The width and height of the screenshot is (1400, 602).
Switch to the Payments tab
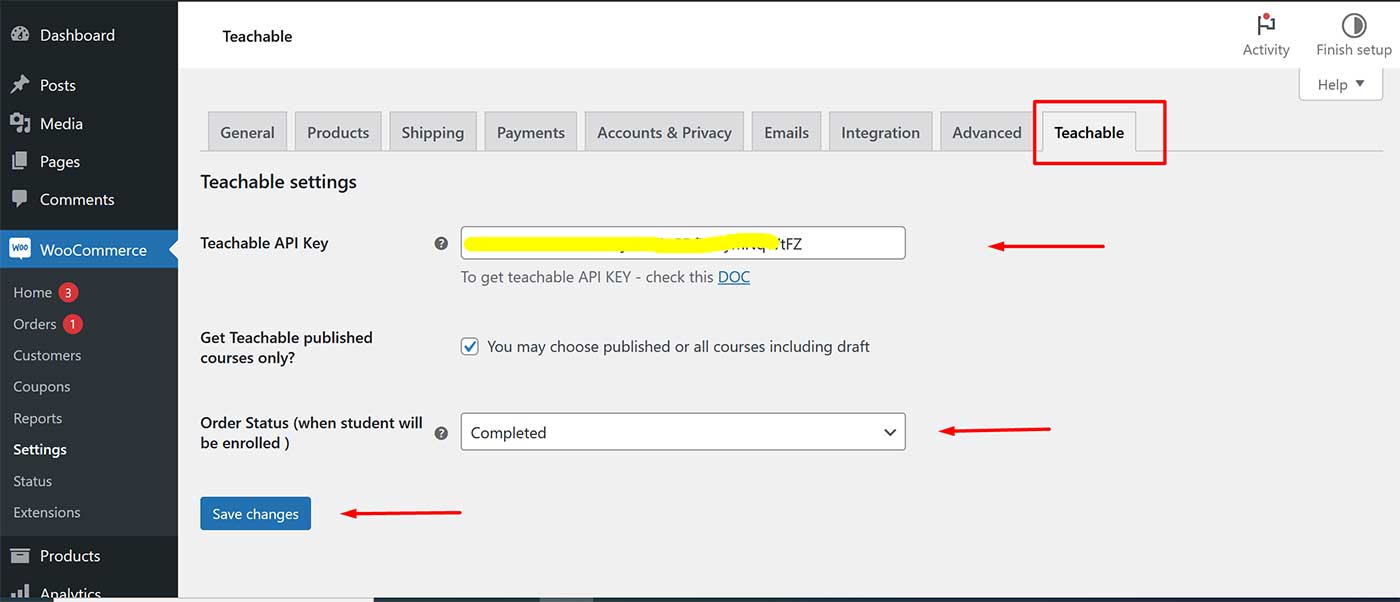coord(531,132)
